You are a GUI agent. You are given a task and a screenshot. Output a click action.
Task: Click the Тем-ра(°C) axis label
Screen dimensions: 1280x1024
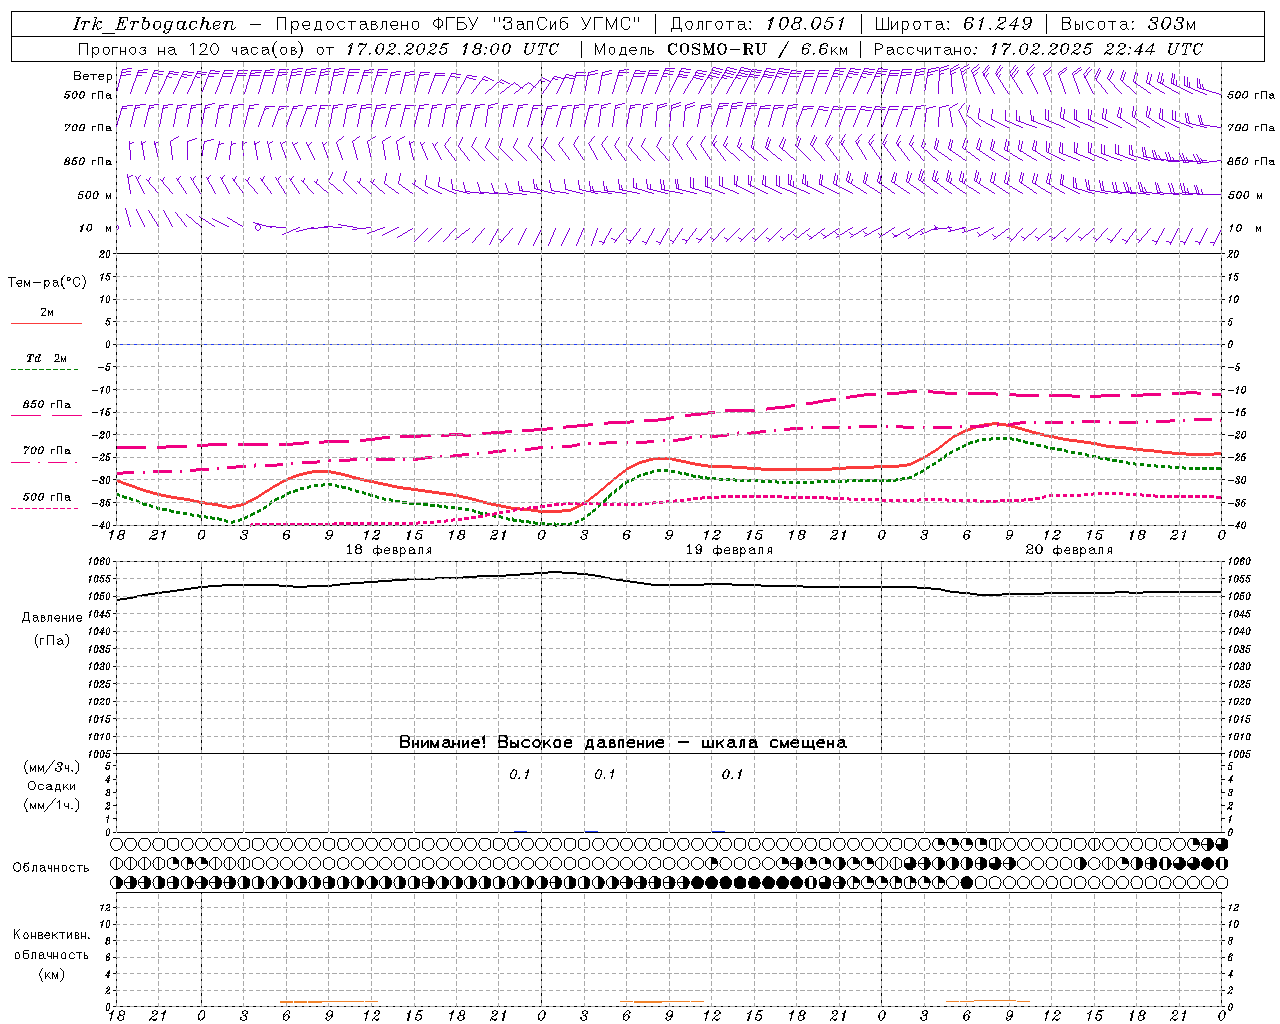47,283
